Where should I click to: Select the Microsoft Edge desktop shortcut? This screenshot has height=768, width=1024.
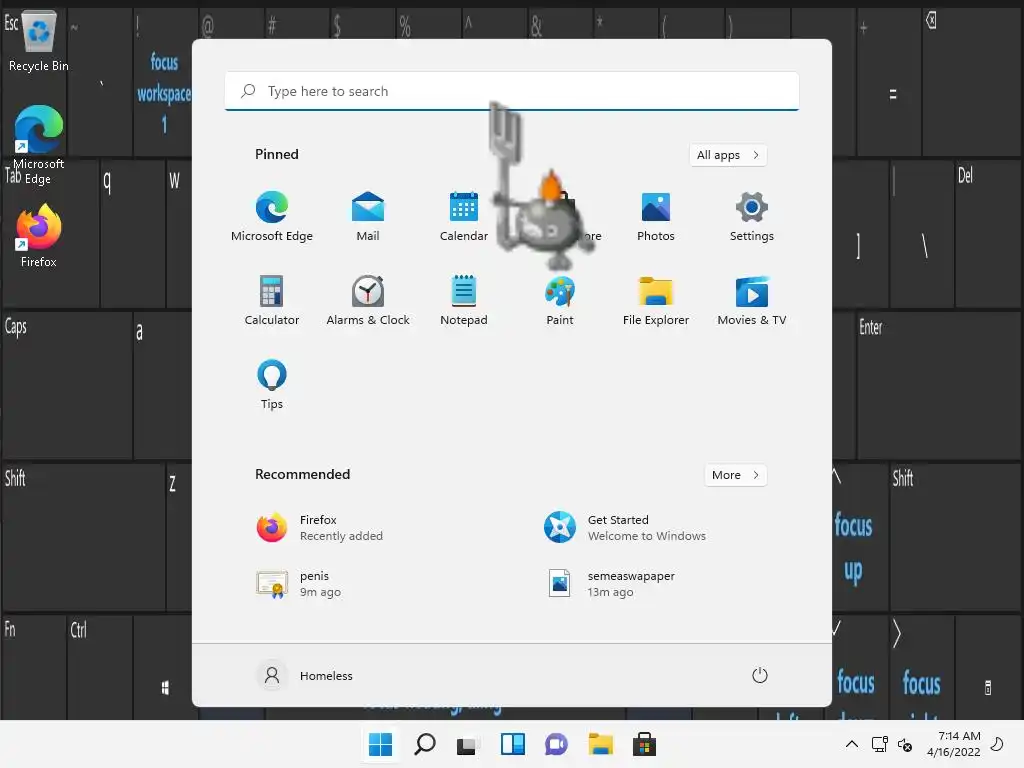(39, 145)
